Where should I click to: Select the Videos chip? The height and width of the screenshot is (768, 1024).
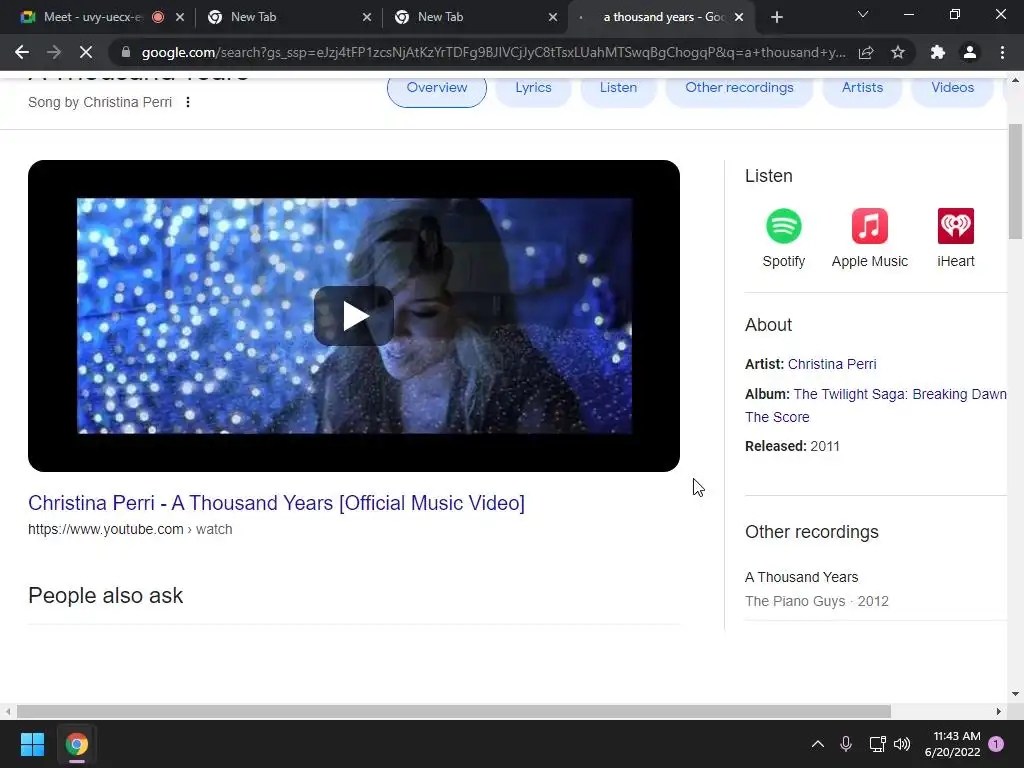tap(953, 88)
